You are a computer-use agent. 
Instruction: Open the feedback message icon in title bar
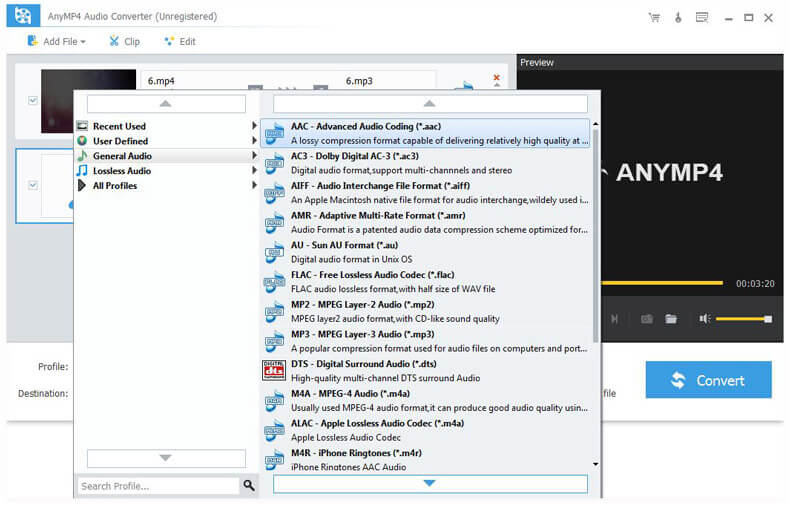[702, 17]
